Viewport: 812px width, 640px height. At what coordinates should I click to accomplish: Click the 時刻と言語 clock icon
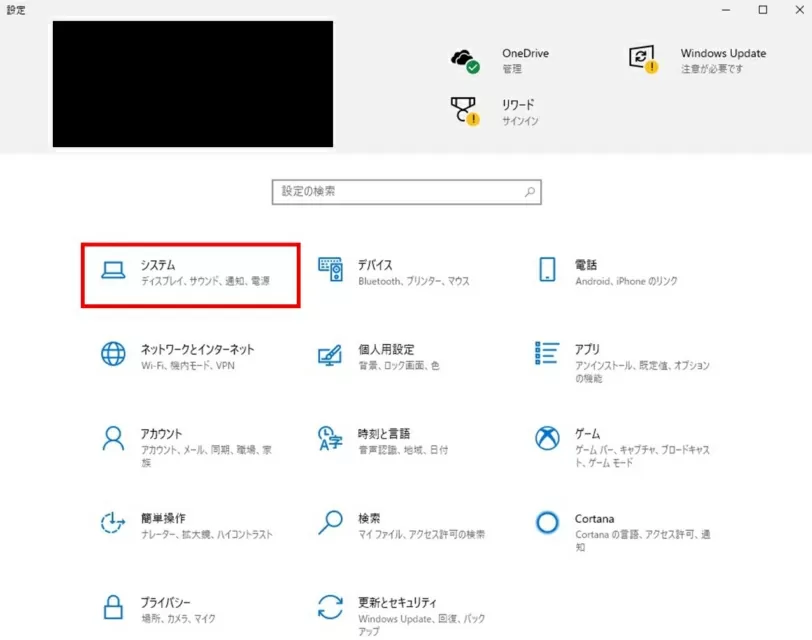tap(330, 438)
